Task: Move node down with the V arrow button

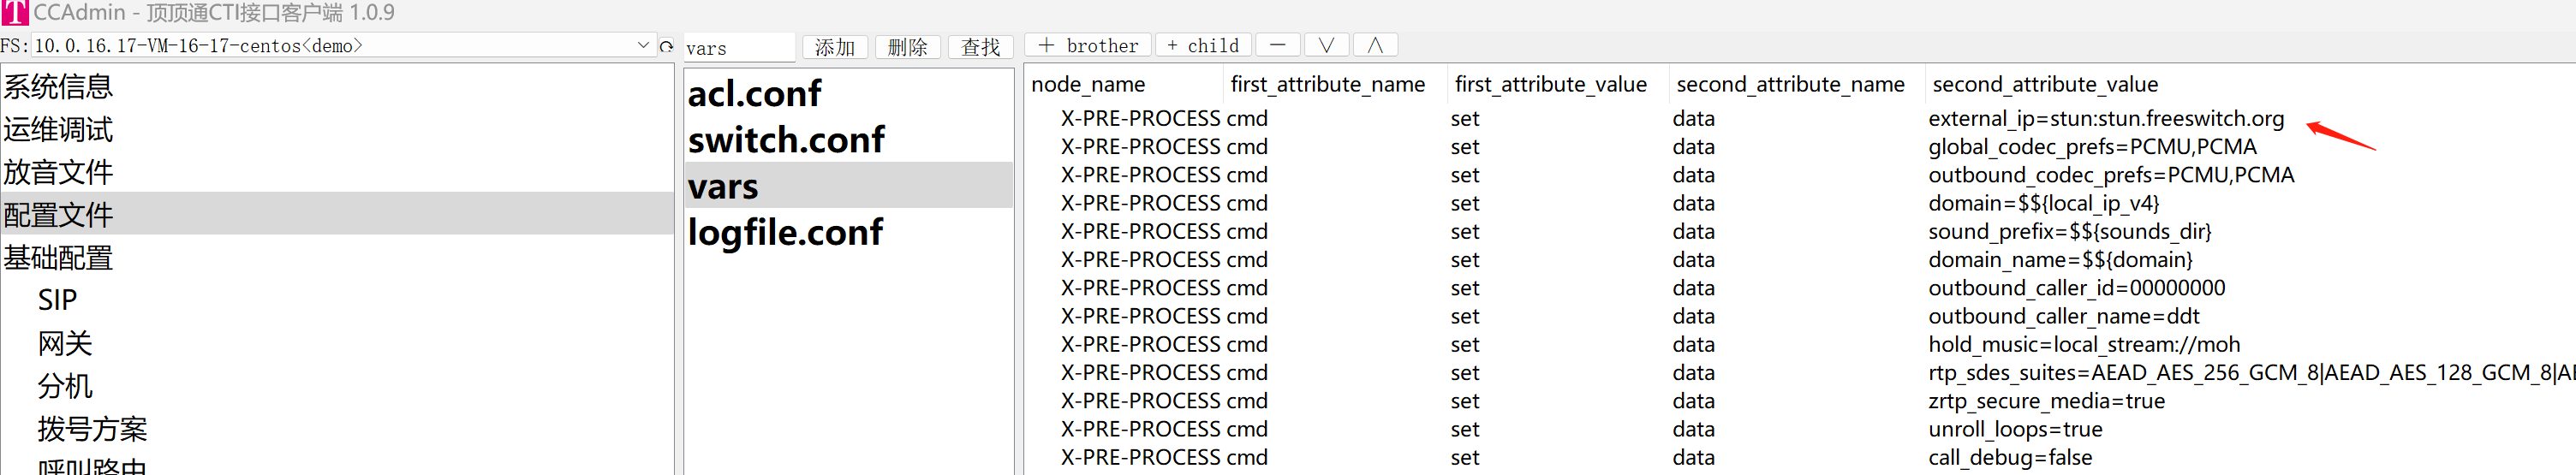Action: [x=1327, y=45]
